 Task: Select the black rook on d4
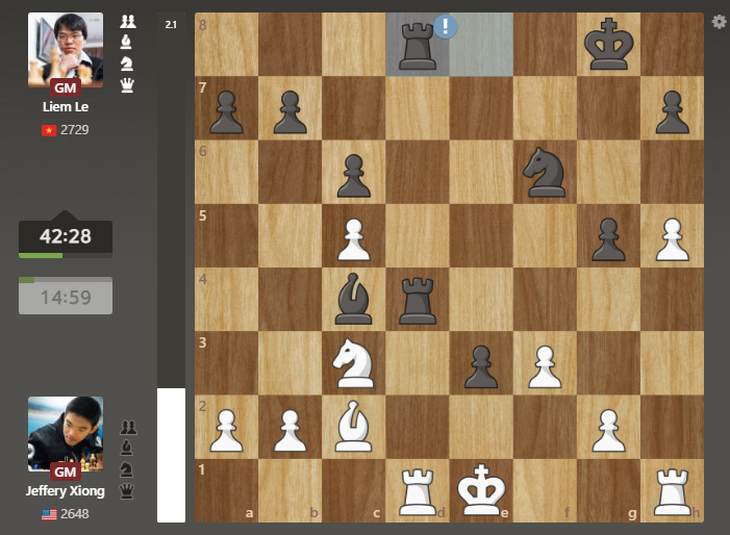(418, 299)
